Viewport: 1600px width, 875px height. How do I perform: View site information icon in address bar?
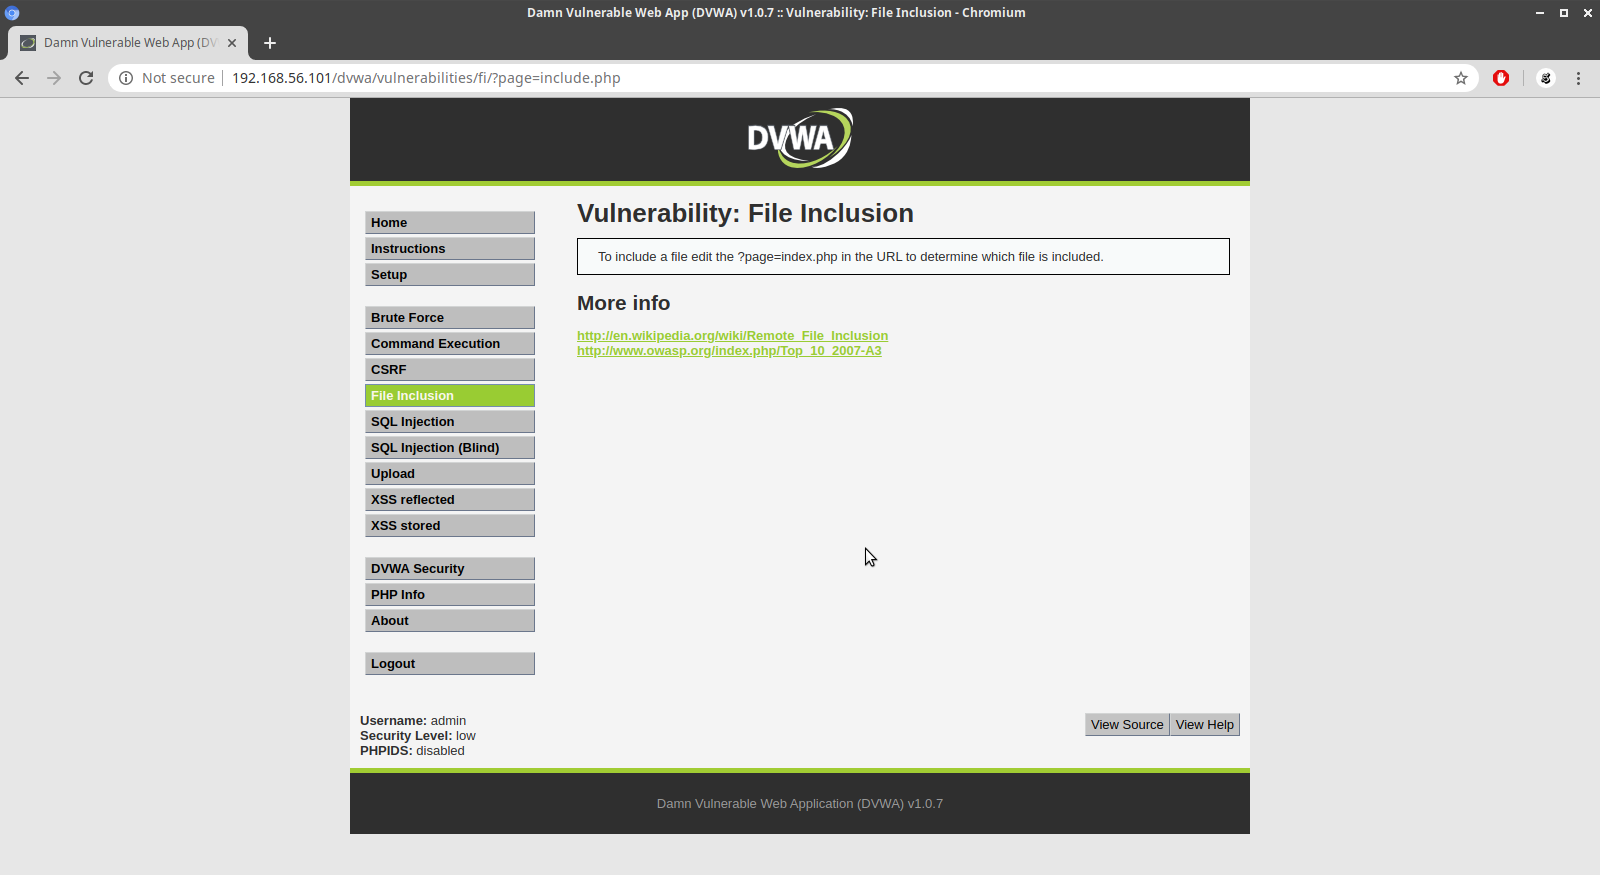pos(126,78)
